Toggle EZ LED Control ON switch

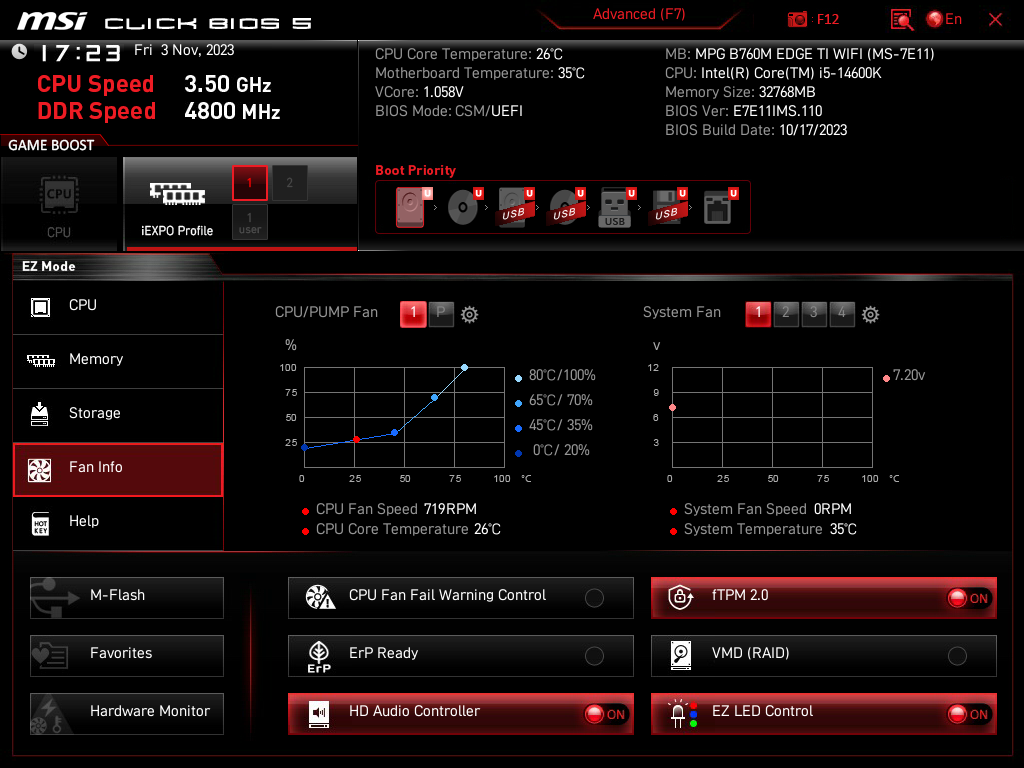click(970, 714)
